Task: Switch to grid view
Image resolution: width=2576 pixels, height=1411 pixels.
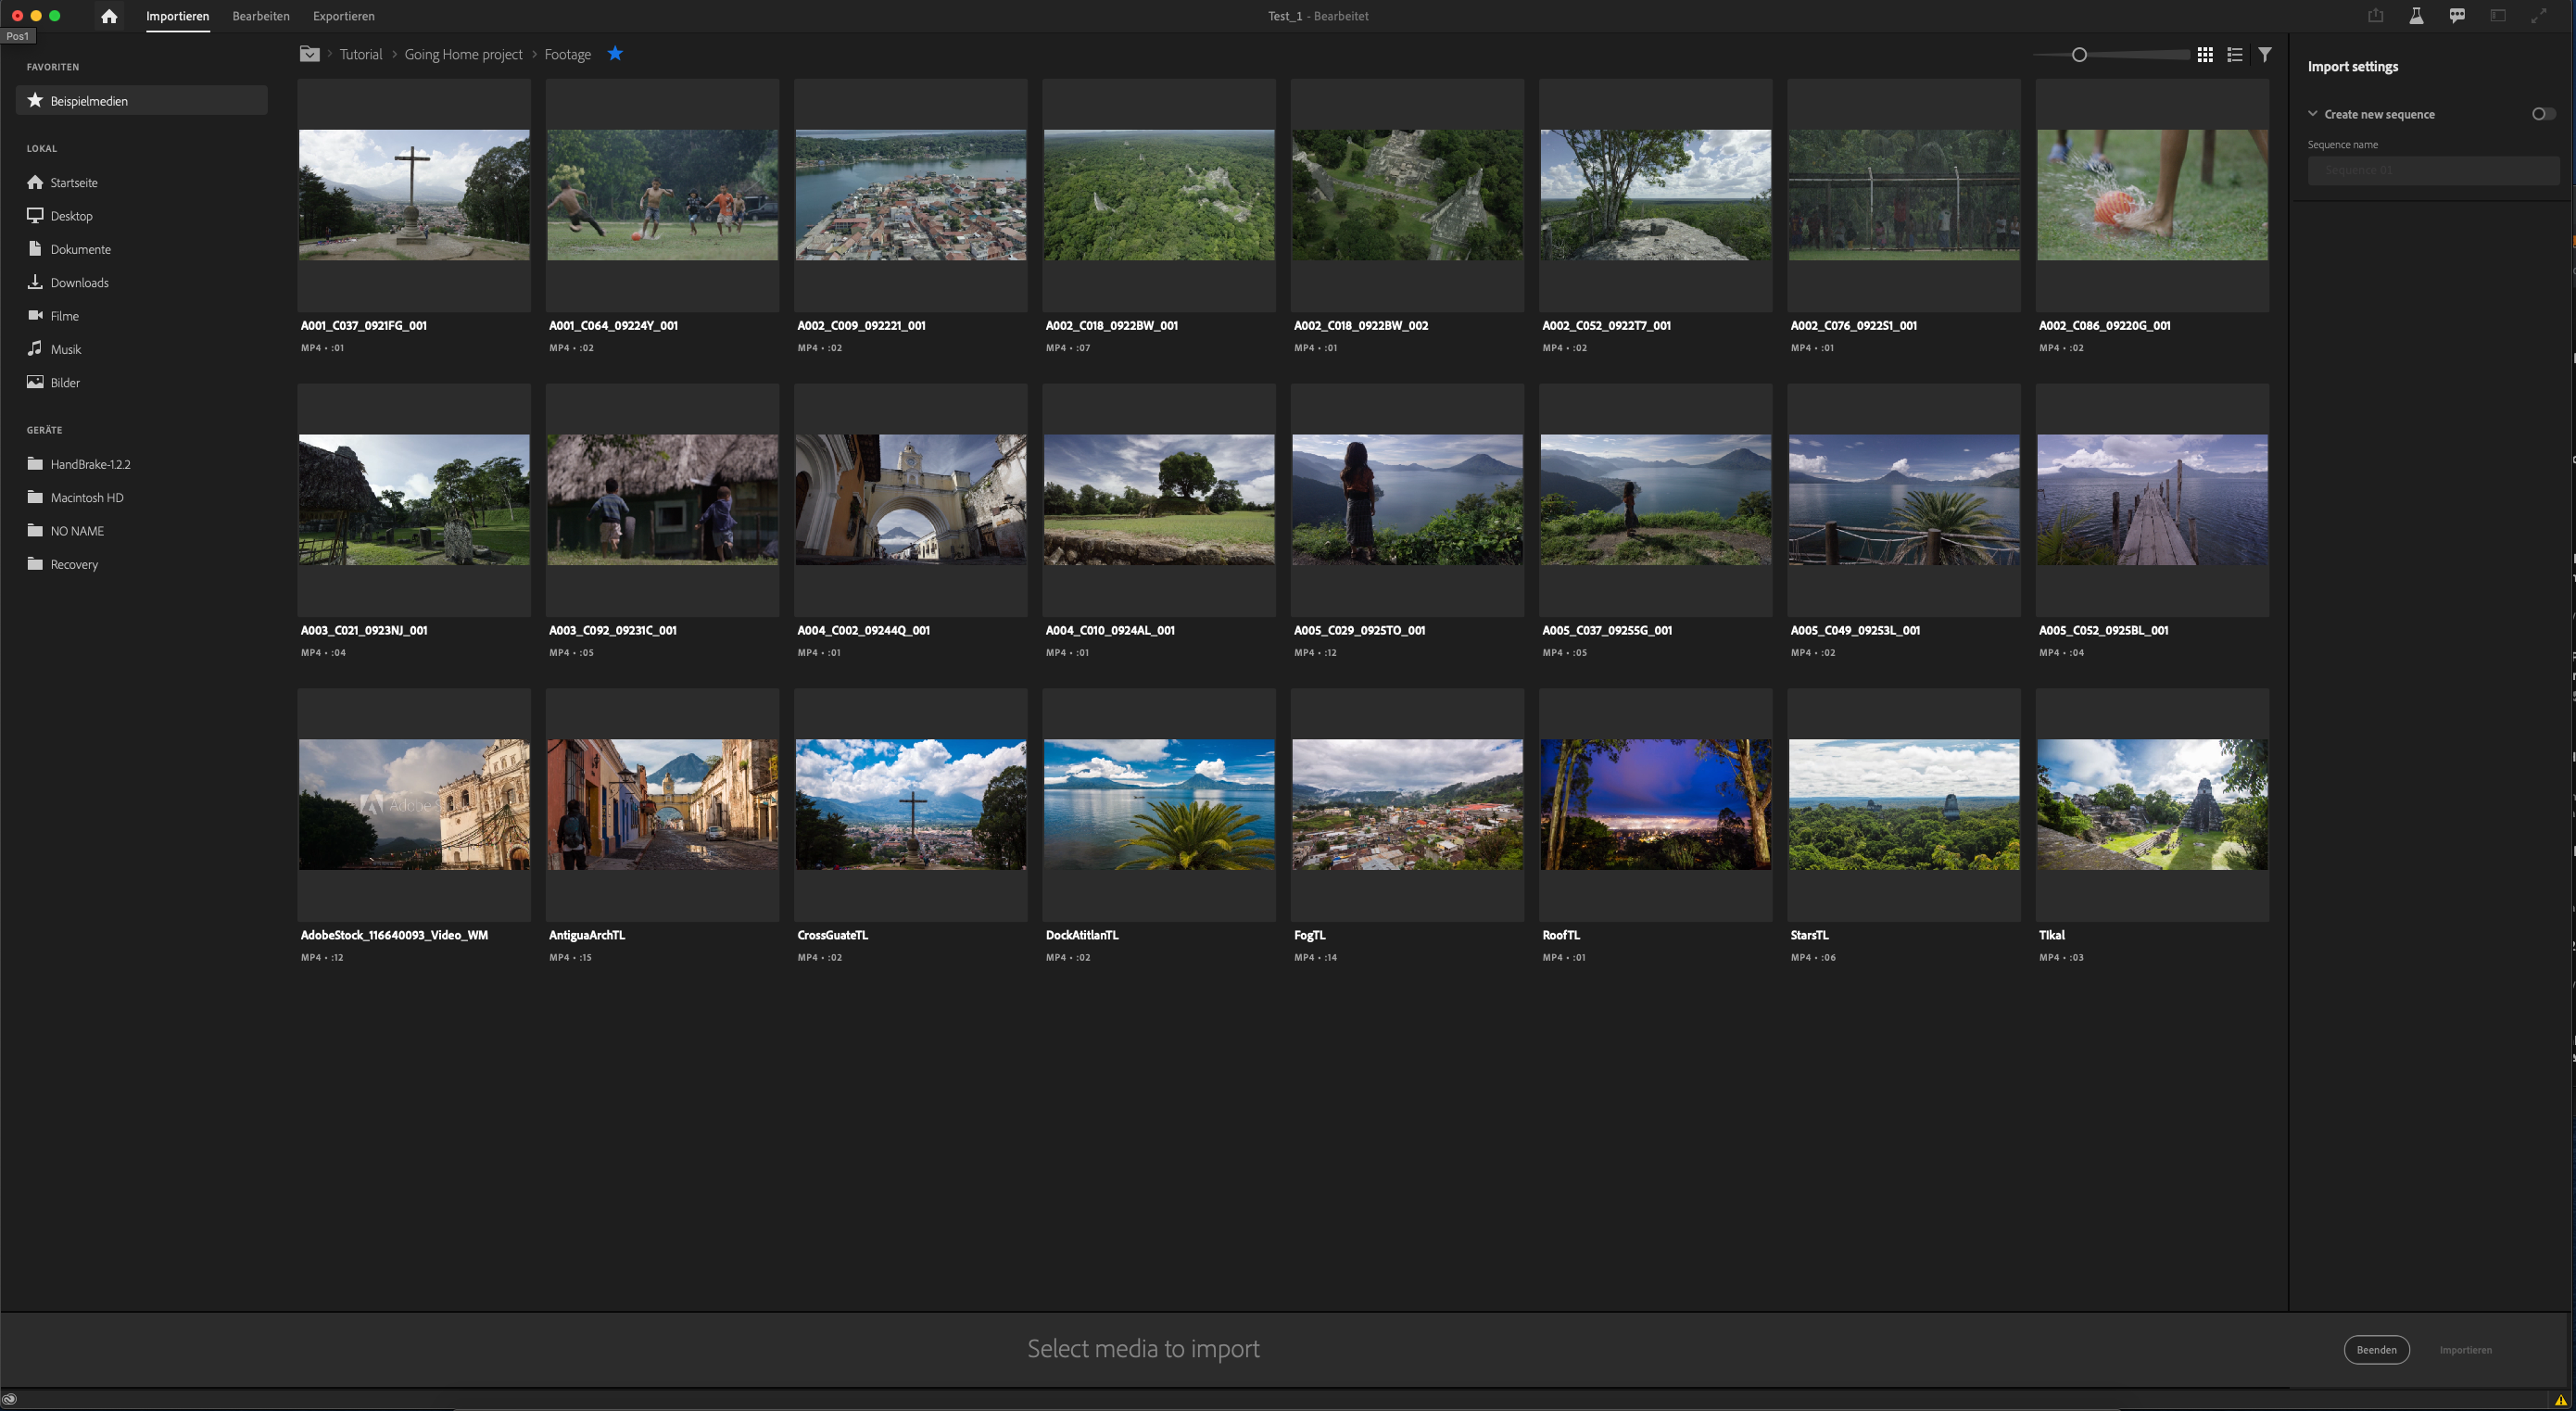Action: (x=2204, y=55)
